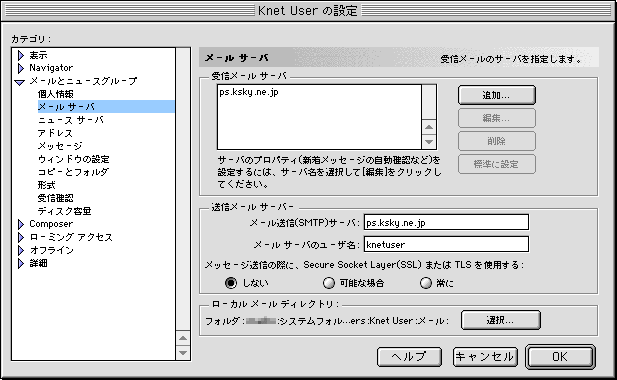Open メッセージ settings
The image size is (617, 380).
[60, 146]
